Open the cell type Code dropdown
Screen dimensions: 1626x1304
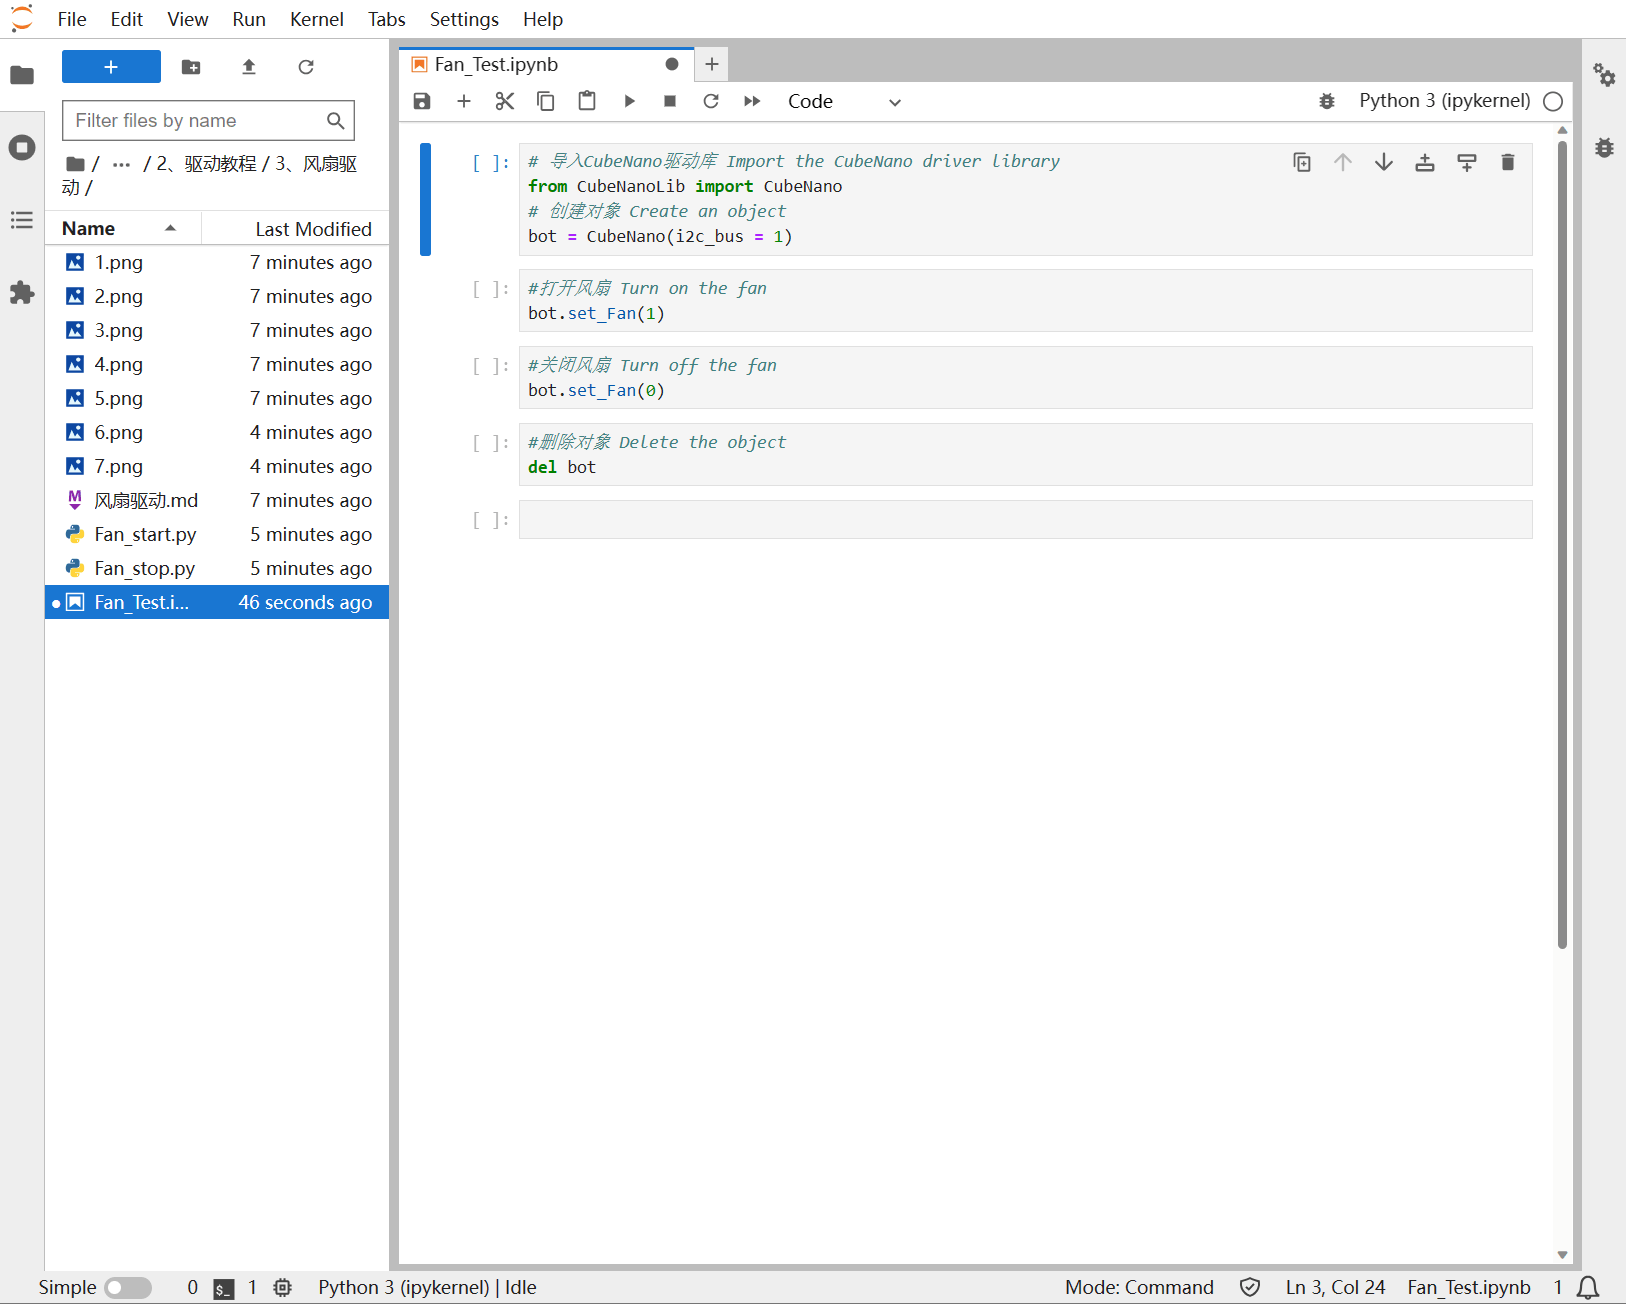point(844,101)
